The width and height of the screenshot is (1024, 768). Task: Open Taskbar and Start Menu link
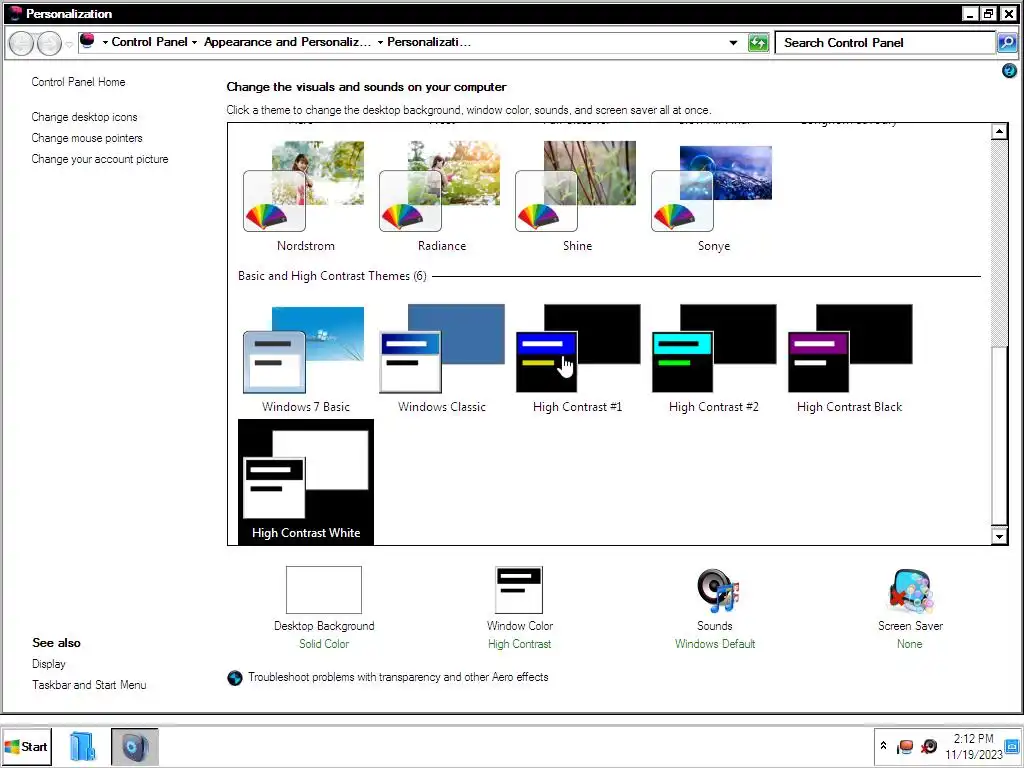[x=89, y=684]
